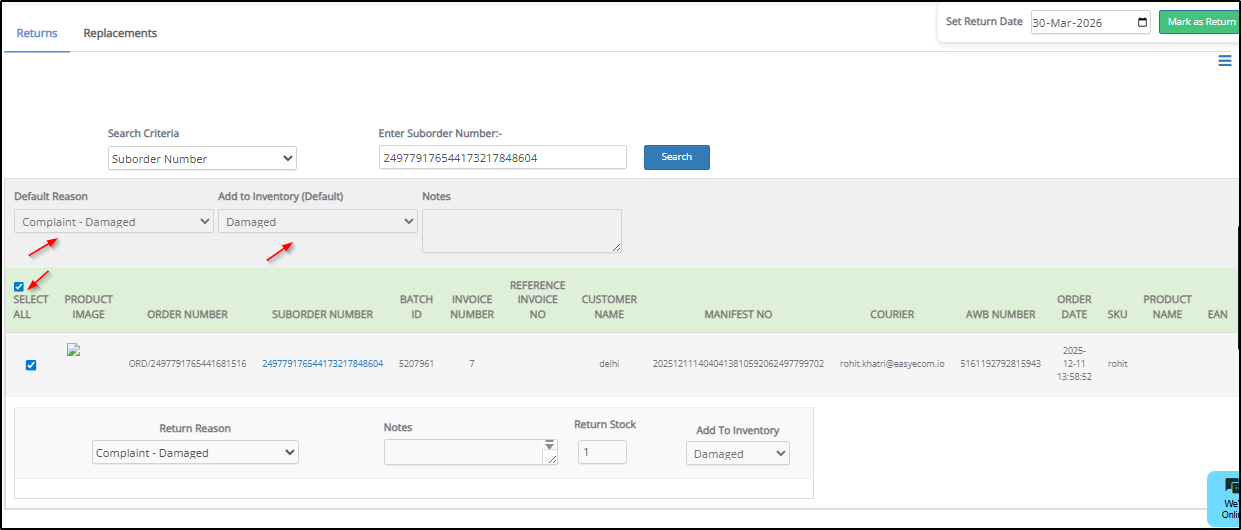Open the row's Add To Inventory dropdown

pyautogui.click(x=737, y=454)
